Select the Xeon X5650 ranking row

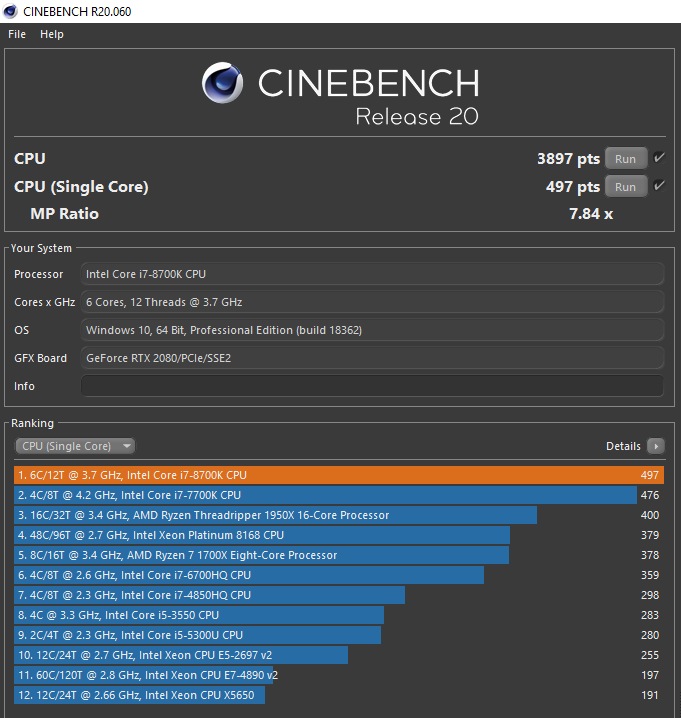(339, 695)
